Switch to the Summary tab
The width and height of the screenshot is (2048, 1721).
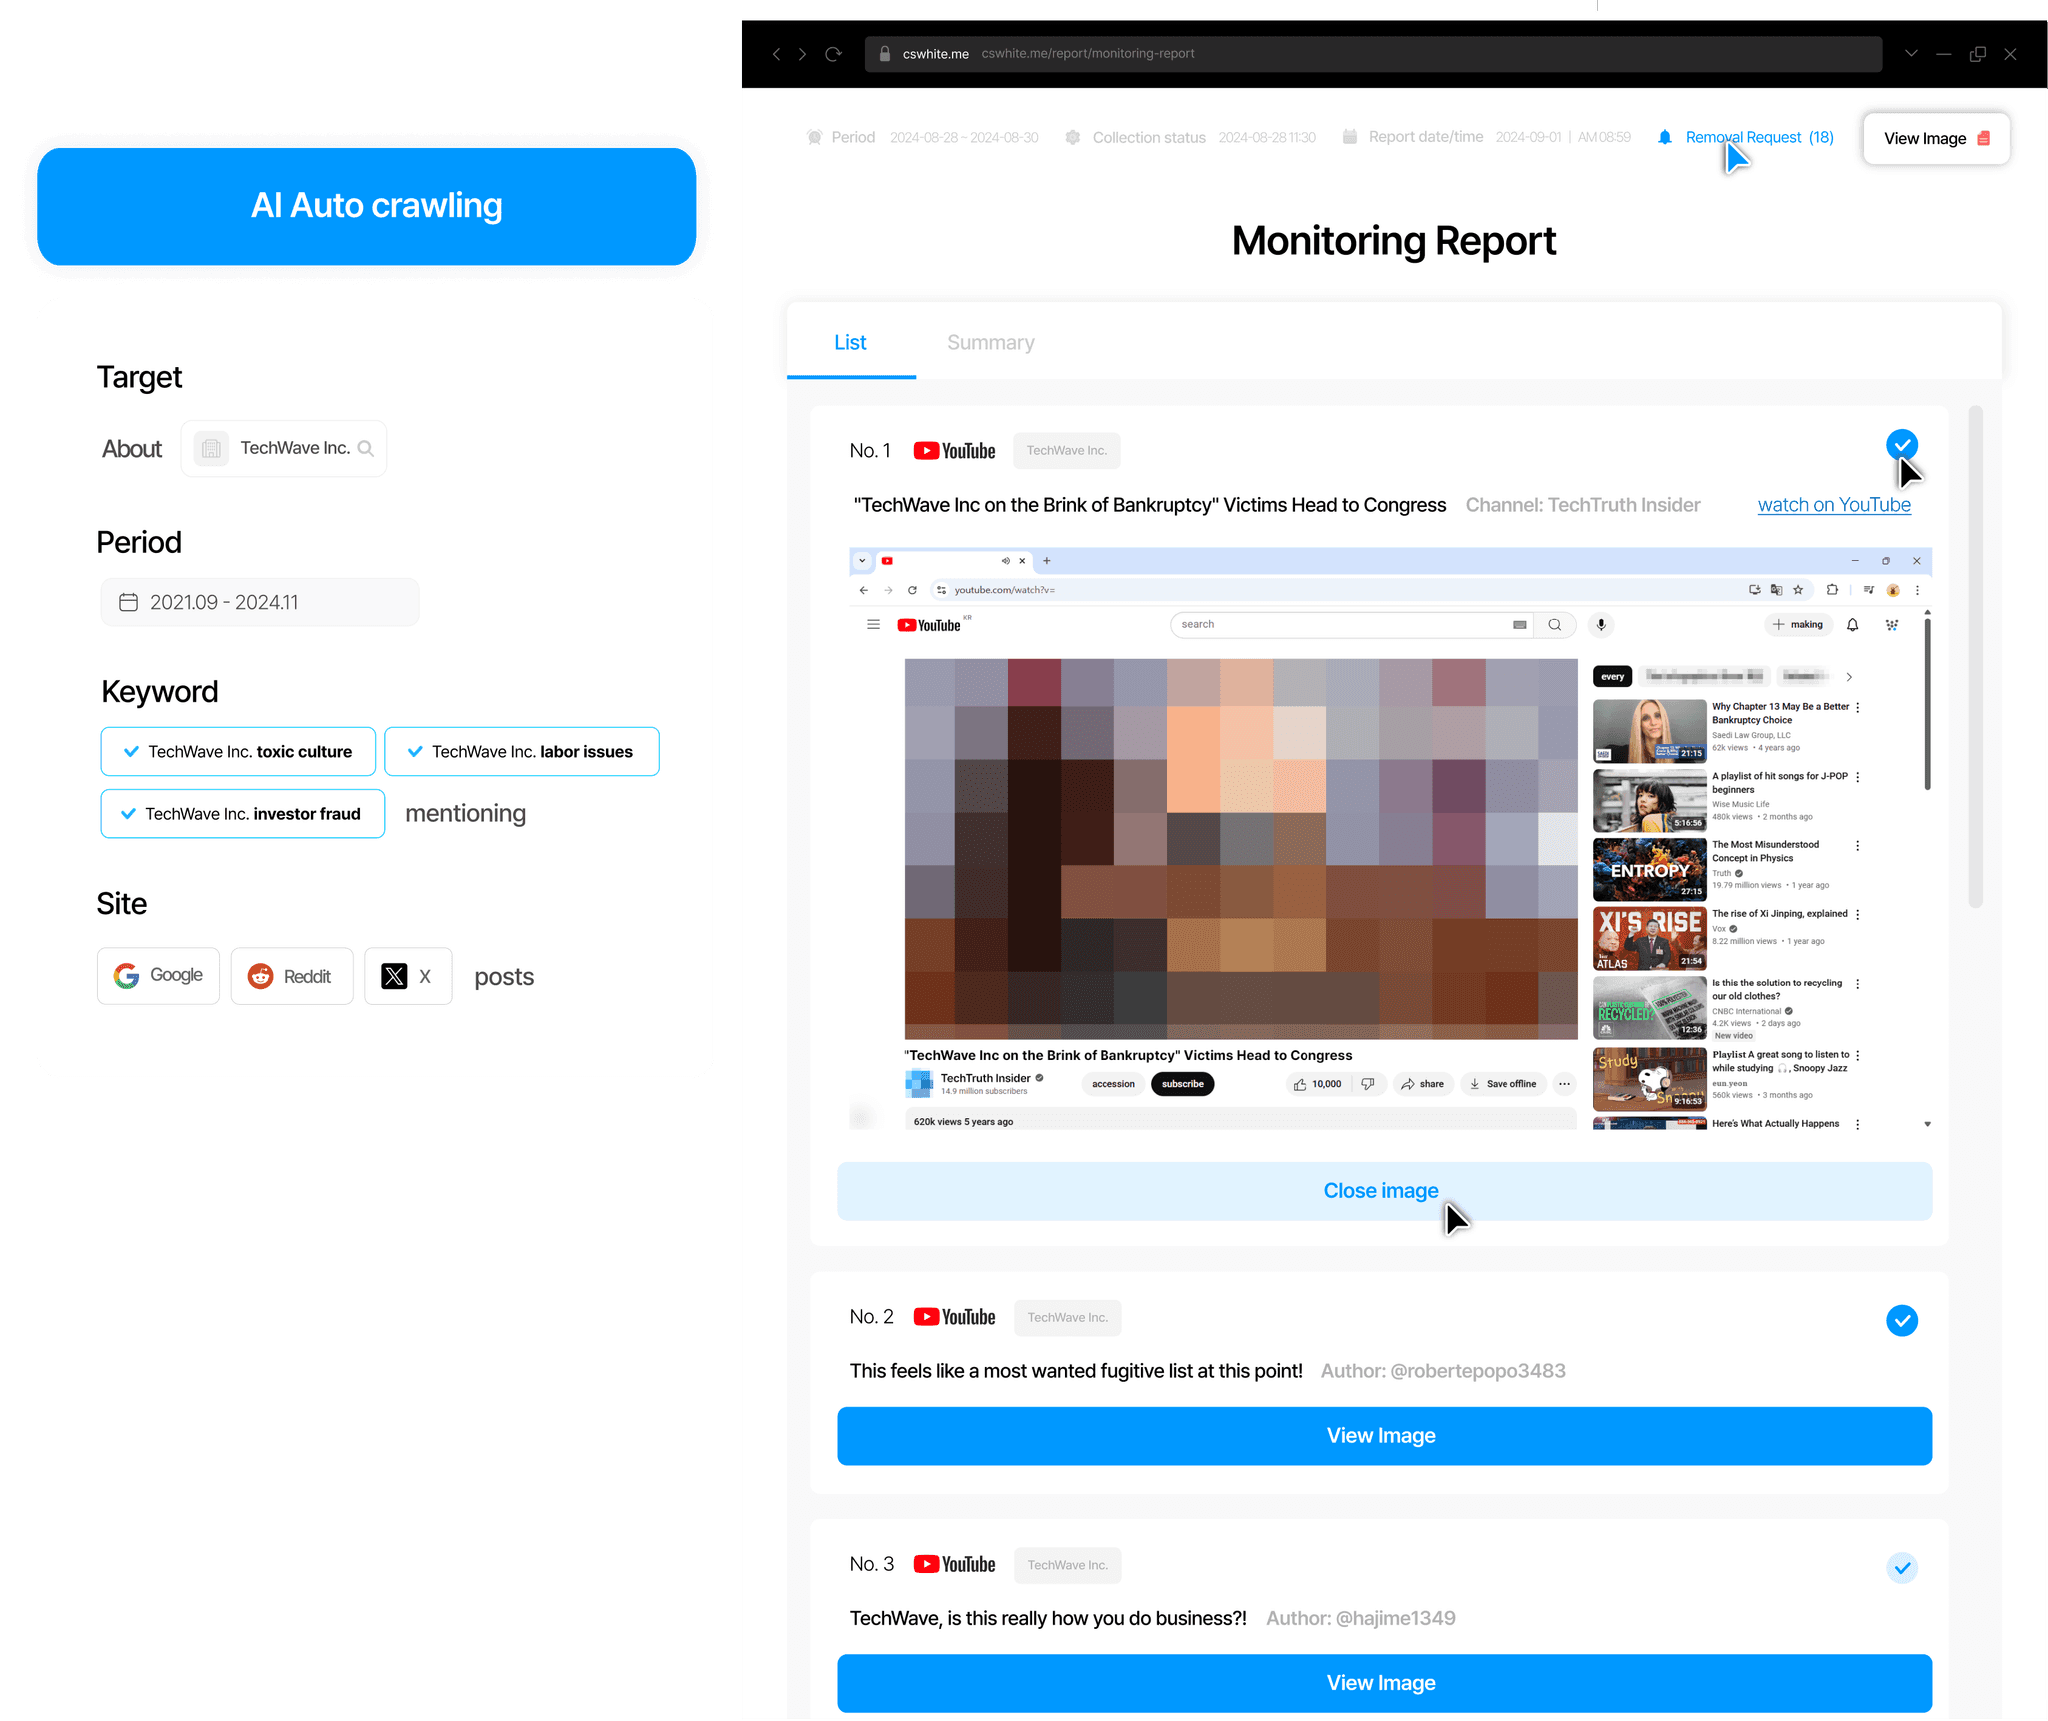990,343
